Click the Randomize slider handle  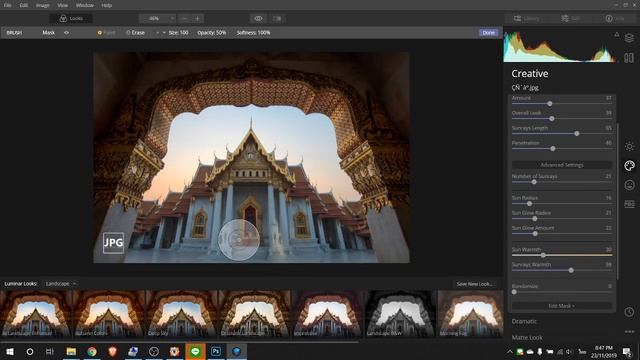tap(514, 292)
